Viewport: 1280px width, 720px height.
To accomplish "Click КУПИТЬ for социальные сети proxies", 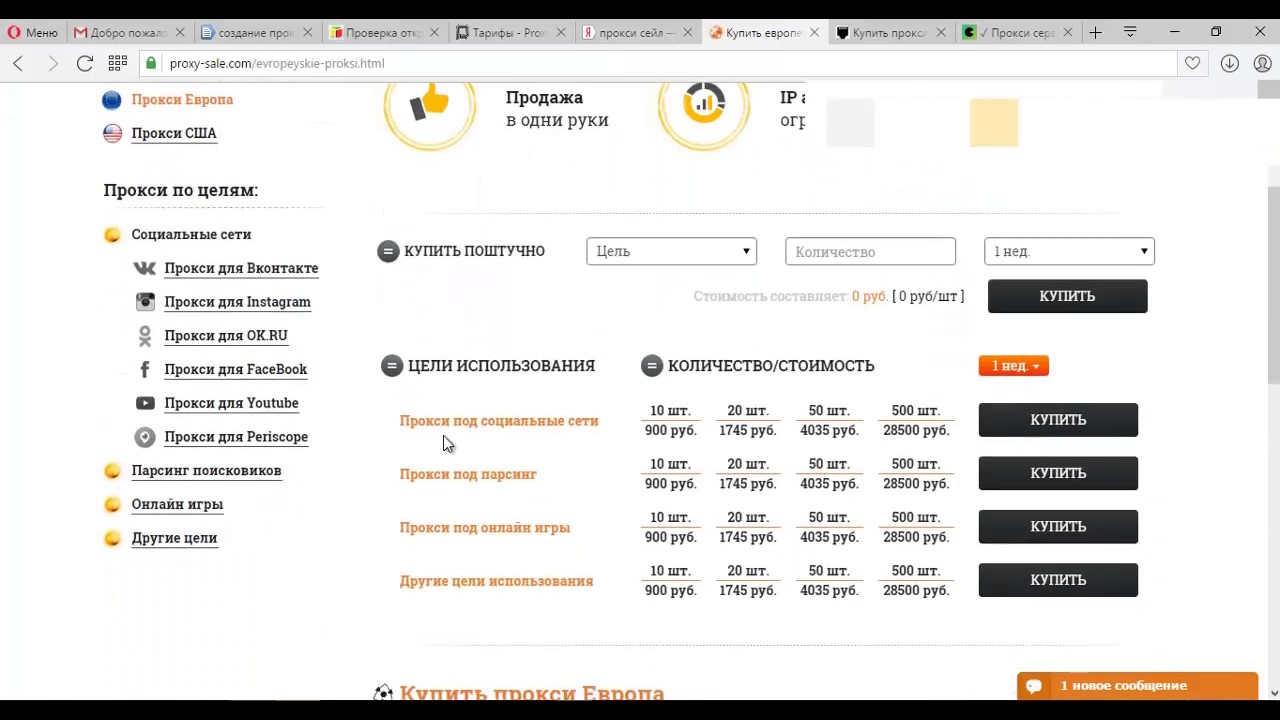I will 1058,420.
